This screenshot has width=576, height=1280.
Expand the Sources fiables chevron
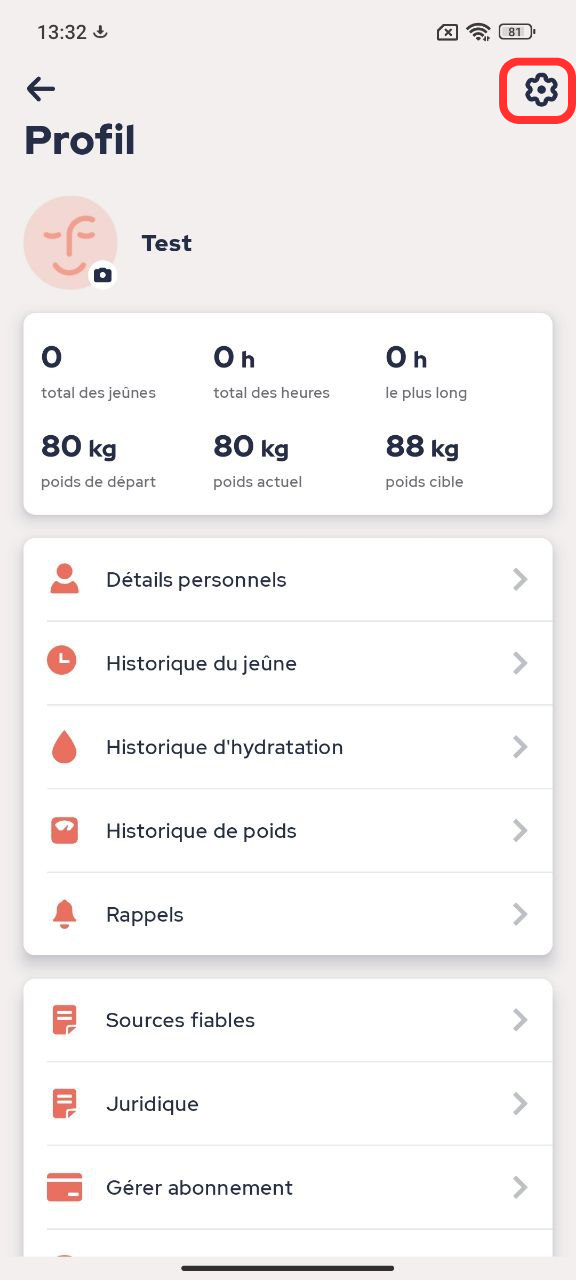point(520,1020)
